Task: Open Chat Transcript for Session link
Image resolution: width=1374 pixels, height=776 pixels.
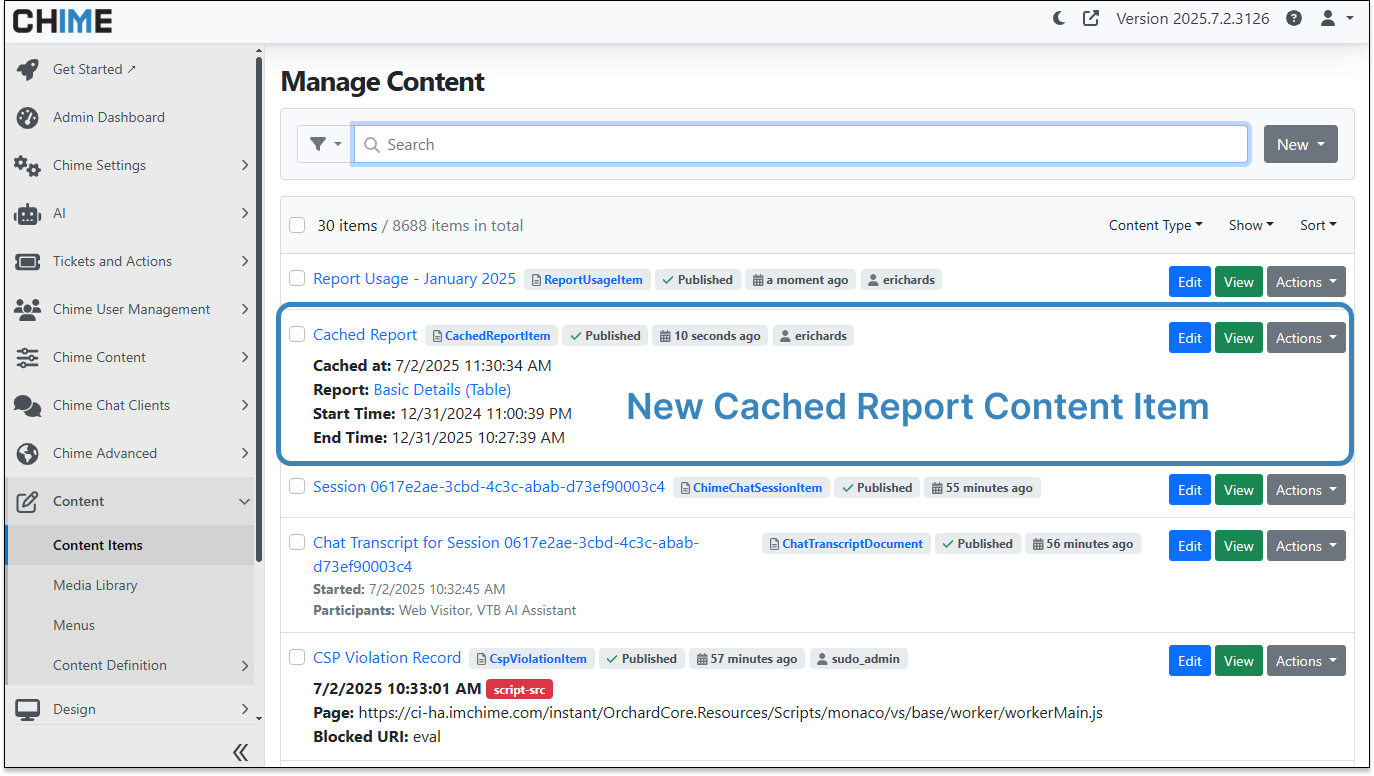Action: point(506,554)
